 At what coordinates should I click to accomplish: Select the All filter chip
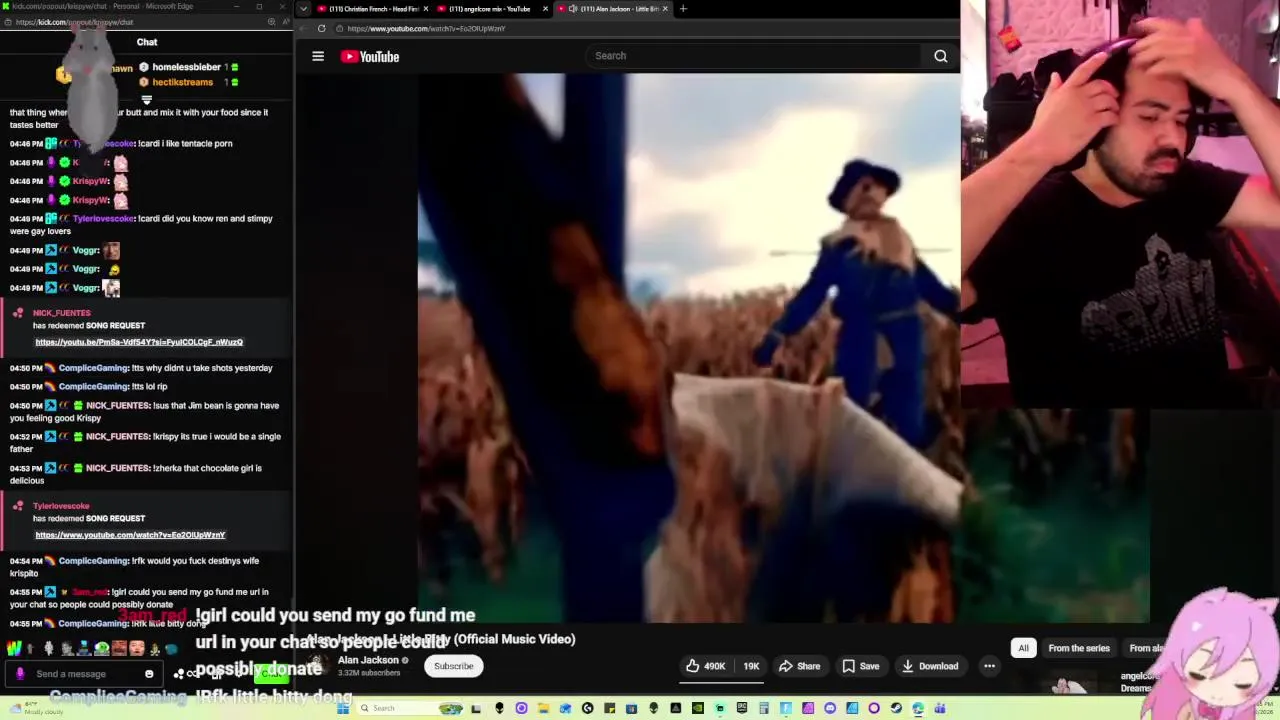click(1023, 648)
